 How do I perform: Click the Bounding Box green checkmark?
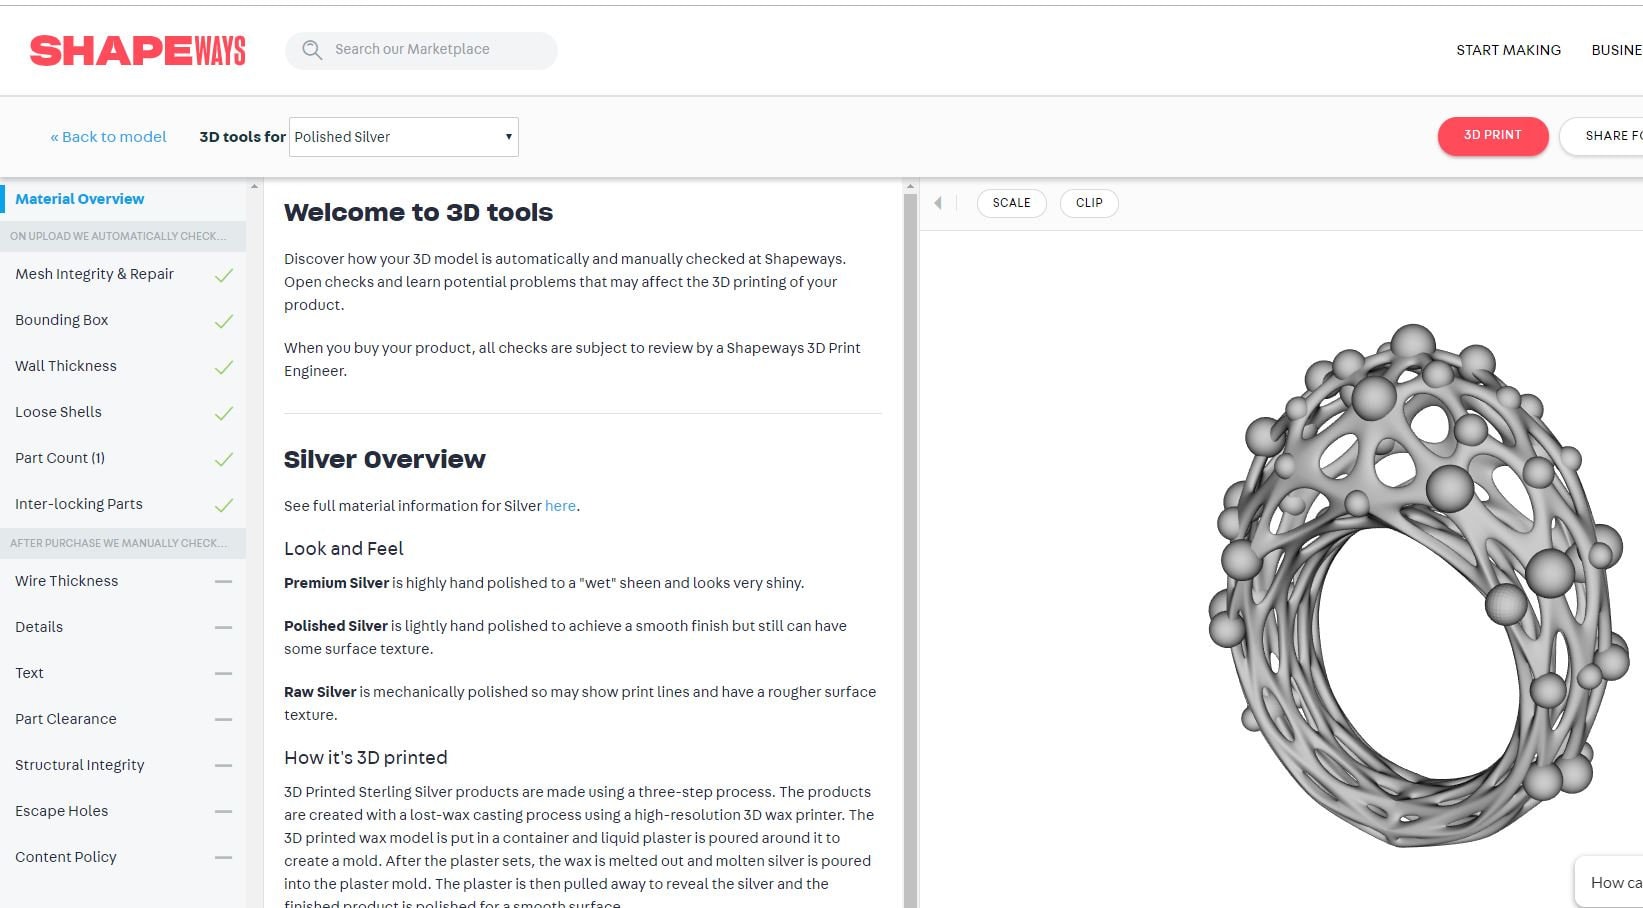224,321
